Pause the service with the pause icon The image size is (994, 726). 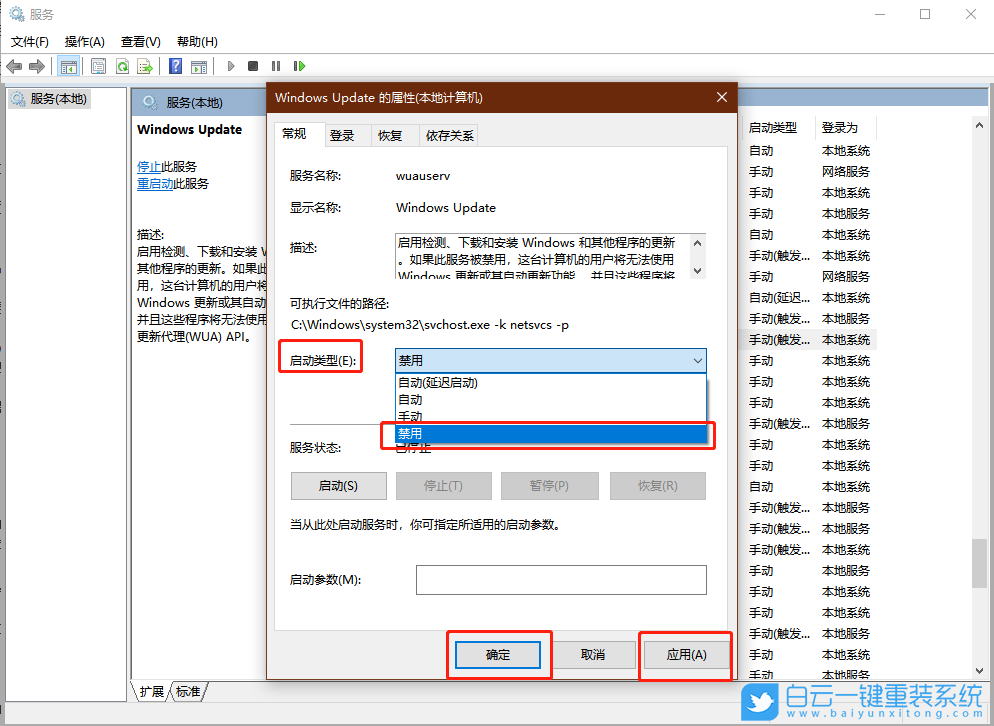[x=276, y=66]
